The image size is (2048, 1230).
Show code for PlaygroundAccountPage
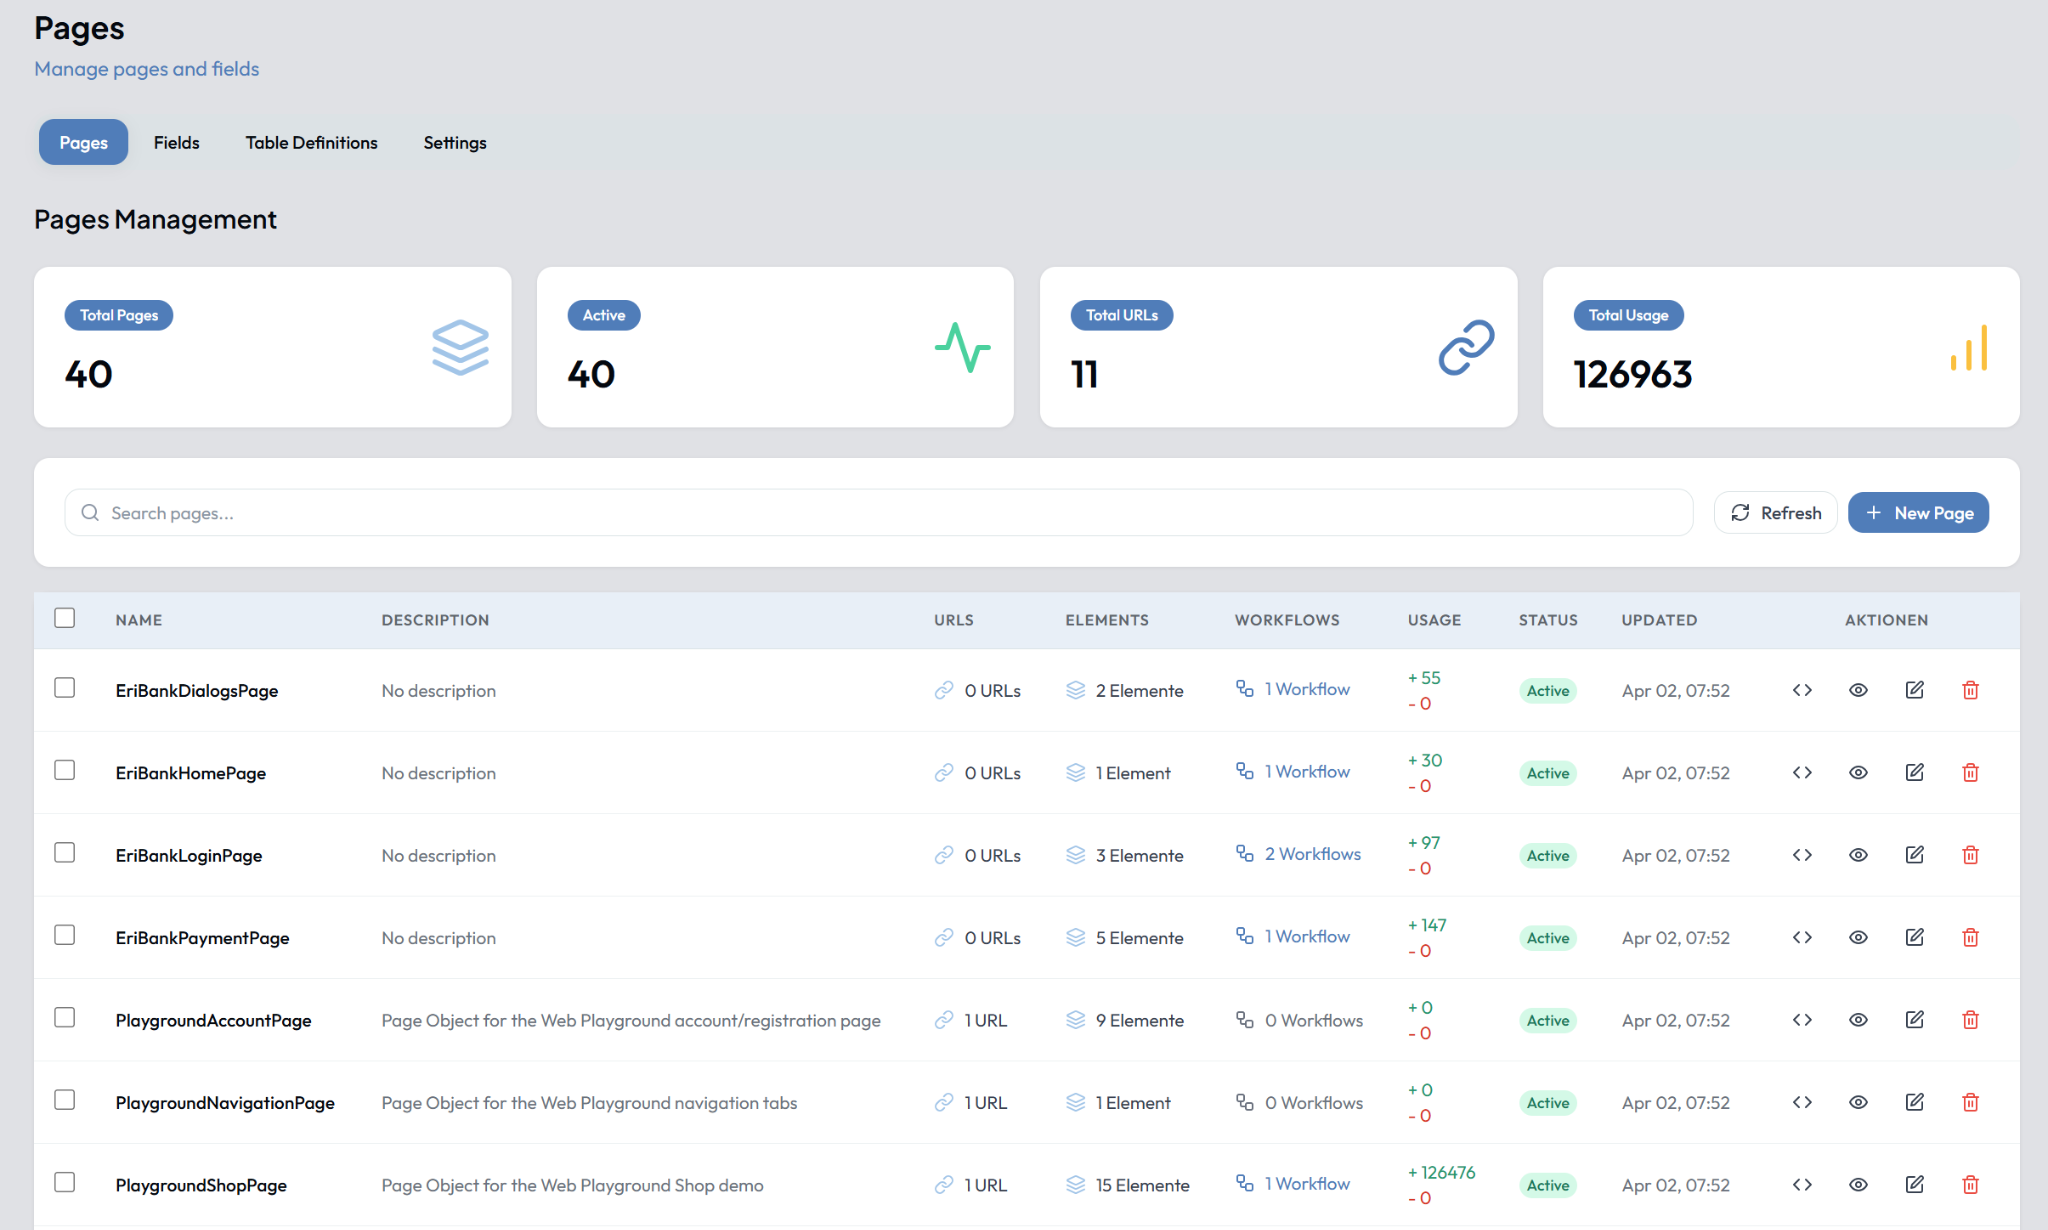(1802, 1020)
